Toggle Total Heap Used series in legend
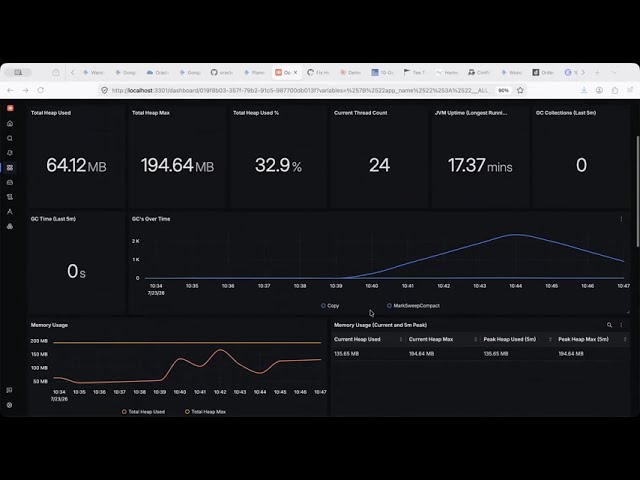The height and width of the screenshot is (480, 640). tap(143, 412)
